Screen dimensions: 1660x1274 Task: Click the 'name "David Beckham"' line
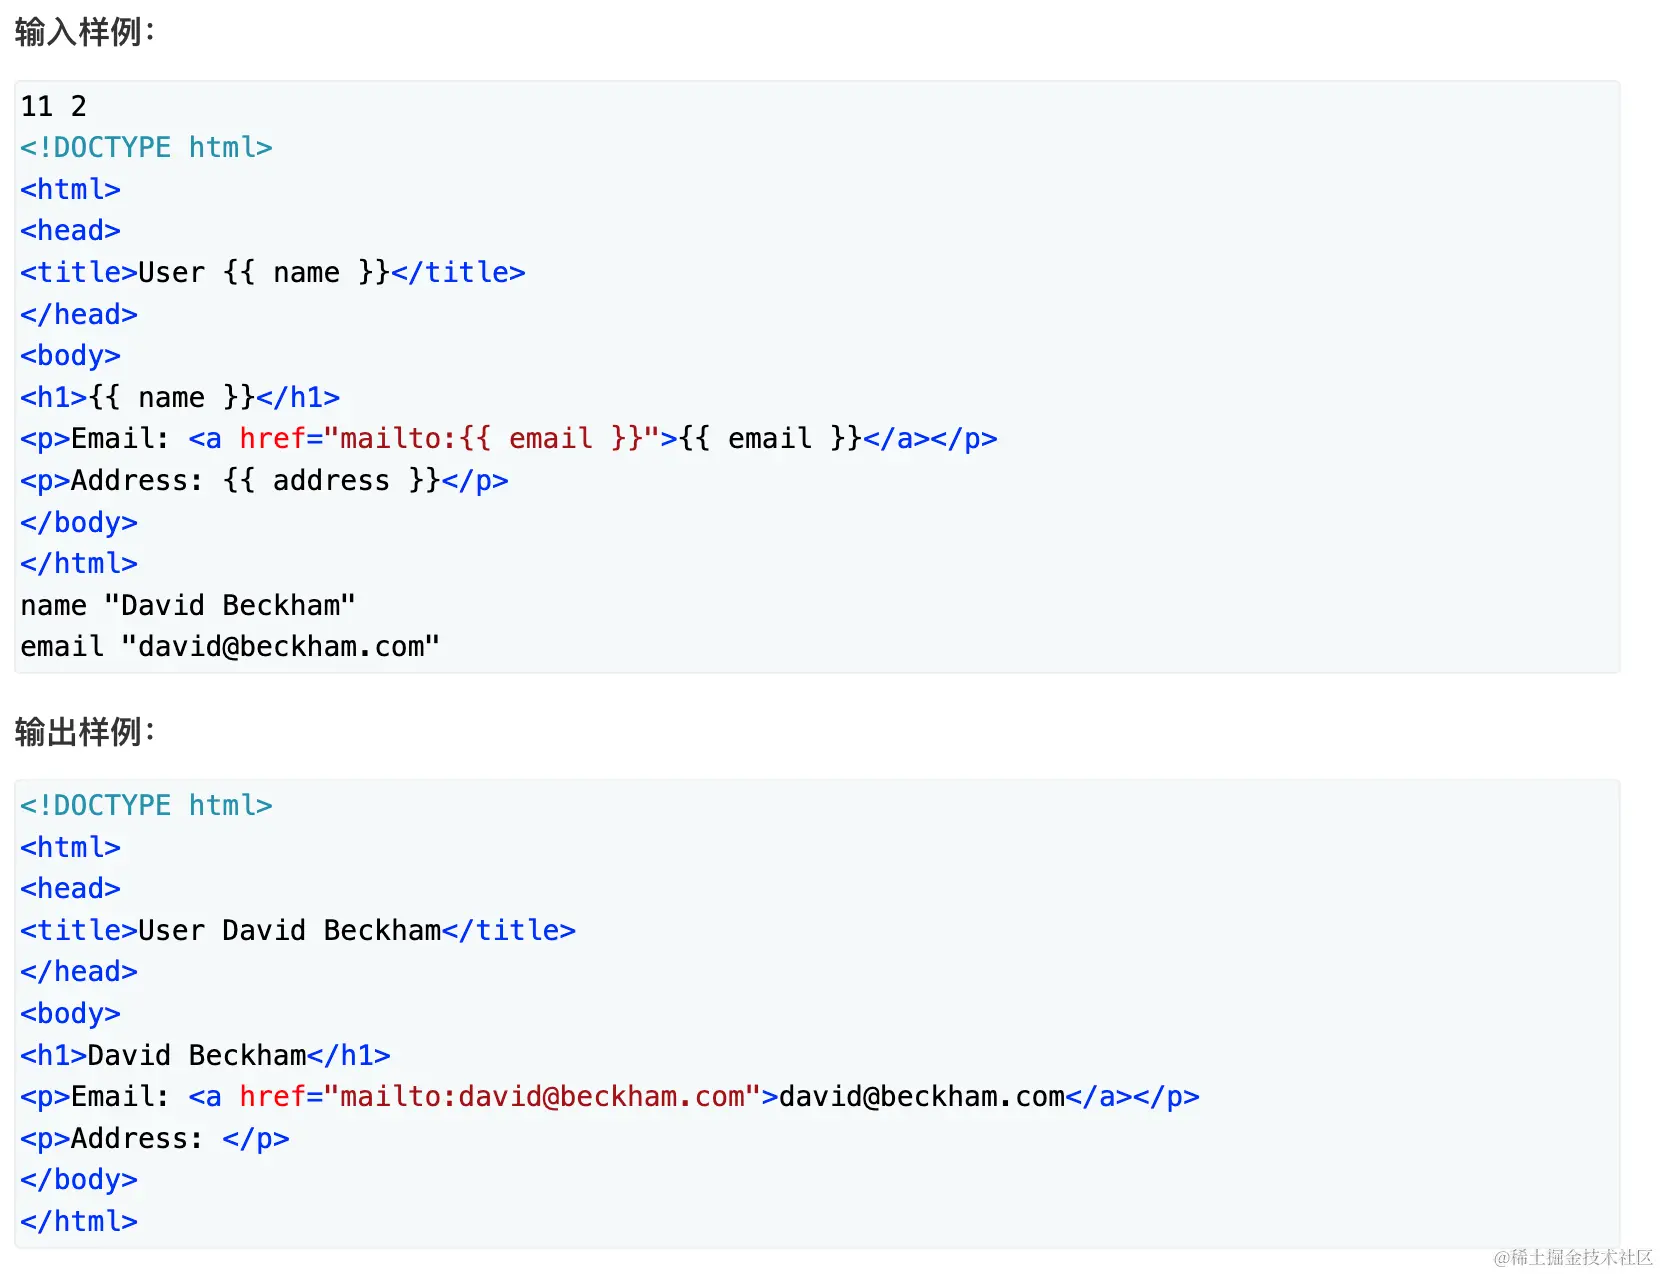[x=188, y=605]
